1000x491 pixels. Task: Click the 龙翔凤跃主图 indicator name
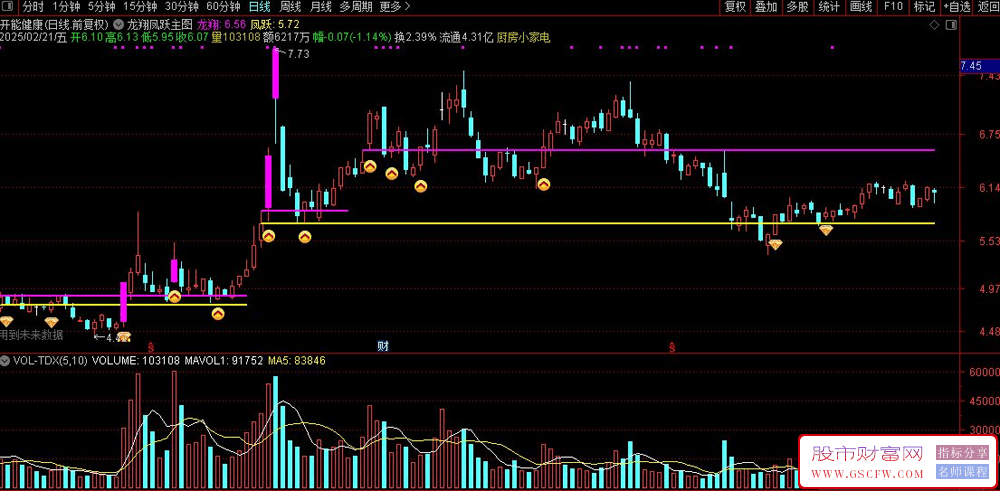coord(159,25)
